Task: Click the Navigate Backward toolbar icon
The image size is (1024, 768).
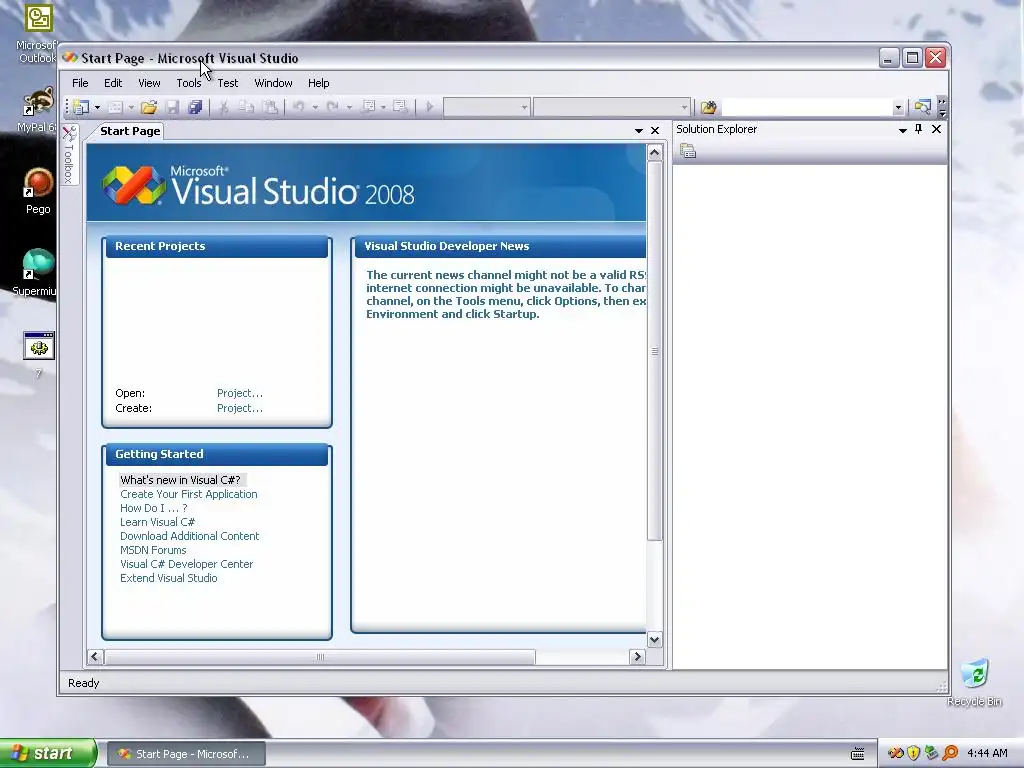Action: 368,107
